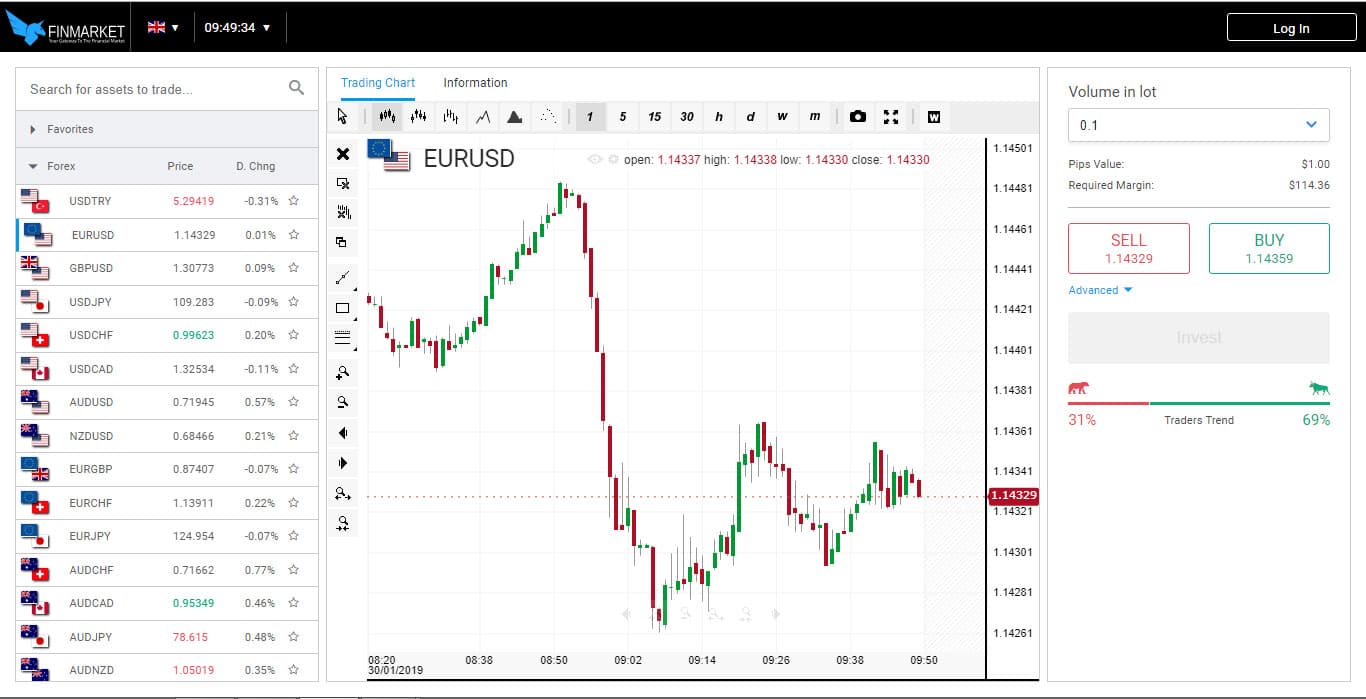This screenshot has height=699, width=1366.
Task: Set monthly 'm' timeframe
Action: click(815, 117)
